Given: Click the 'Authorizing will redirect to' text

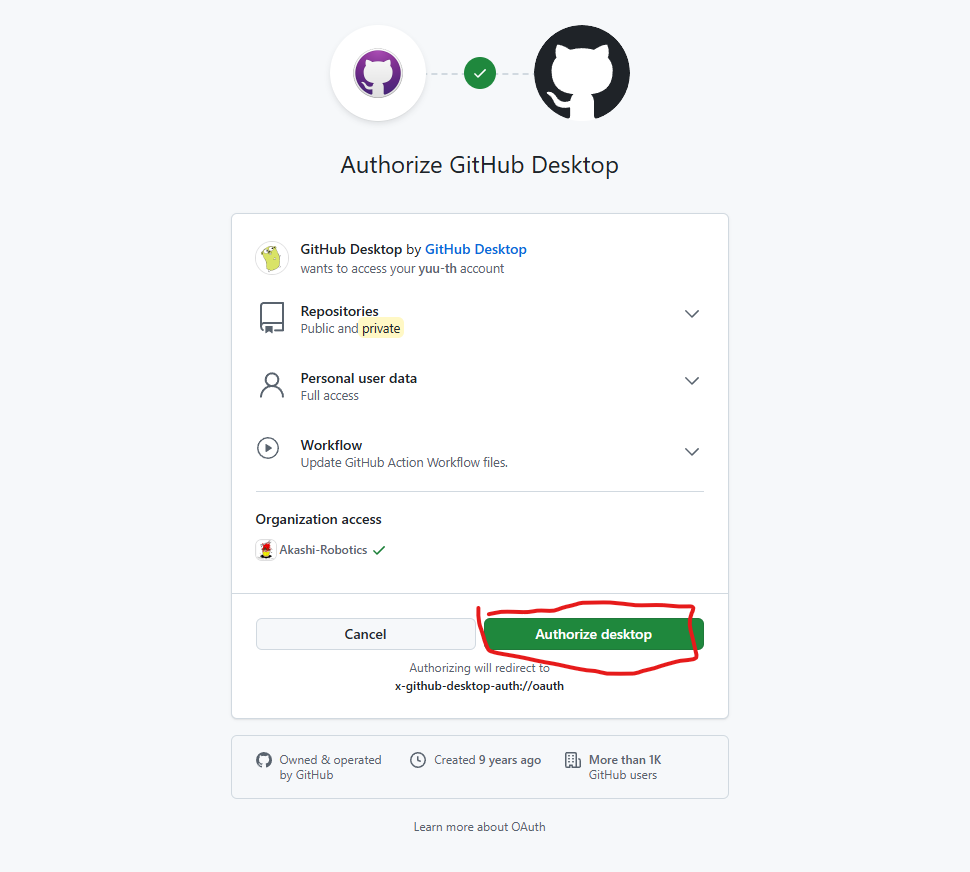Looking at the screenshot, I should pyautogui.click(x=479, y=668).
